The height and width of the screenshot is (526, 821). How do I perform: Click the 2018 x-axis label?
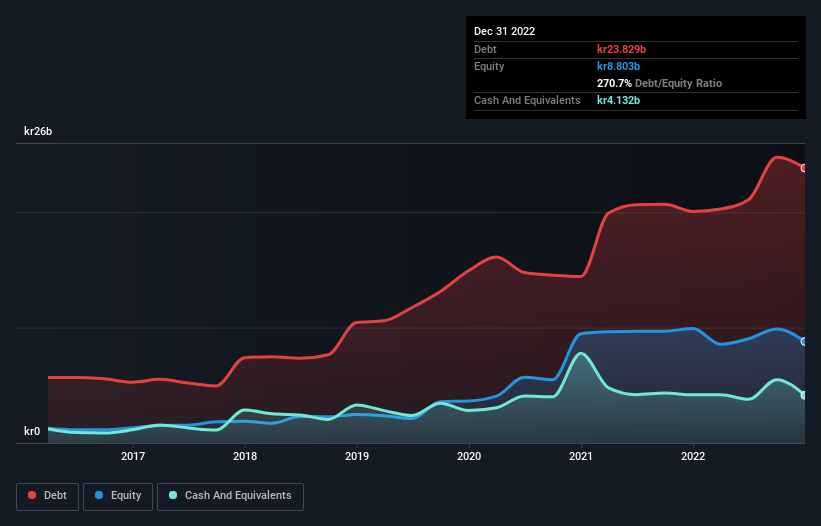(245, 456)
